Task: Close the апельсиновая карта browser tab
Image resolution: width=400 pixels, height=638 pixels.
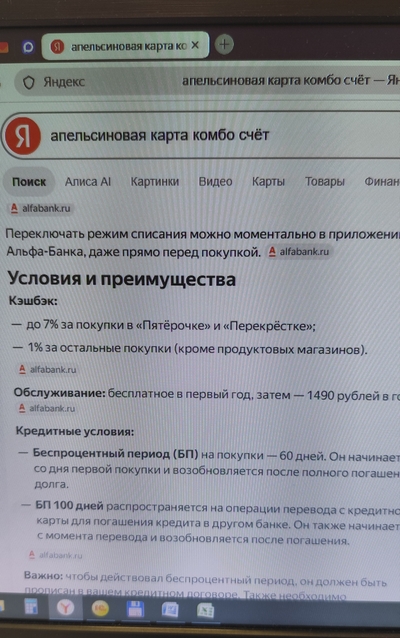Action: (x=195, y=45)
